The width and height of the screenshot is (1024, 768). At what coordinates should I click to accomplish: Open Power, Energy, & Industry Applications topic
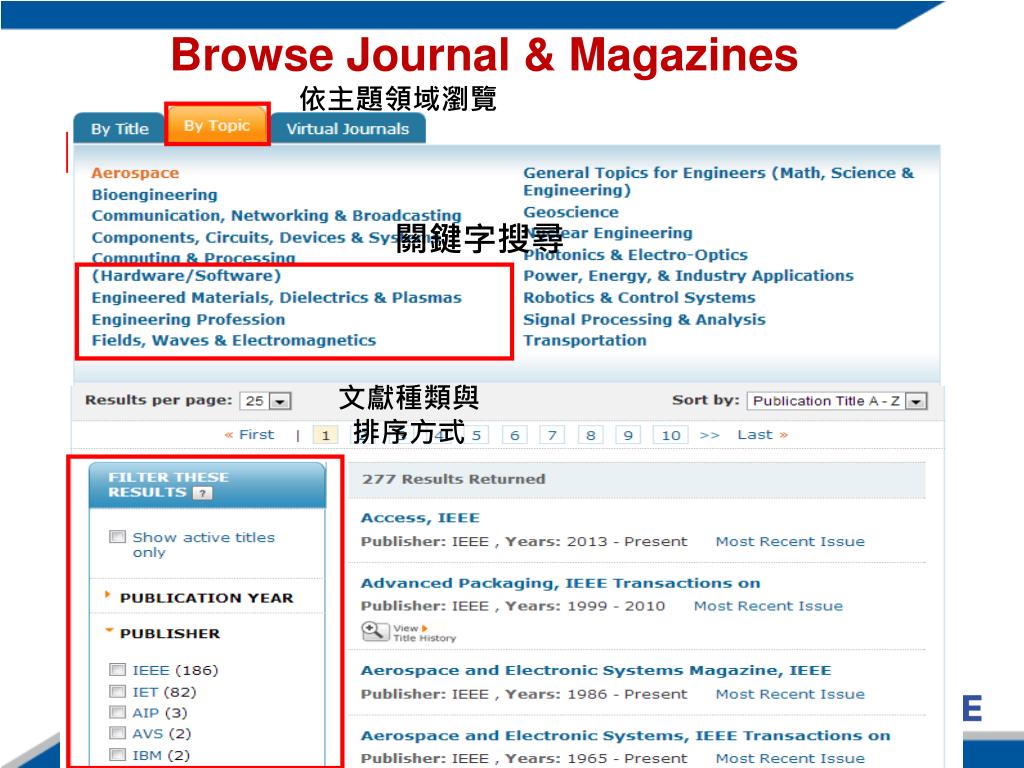click(x=688, y=276)
